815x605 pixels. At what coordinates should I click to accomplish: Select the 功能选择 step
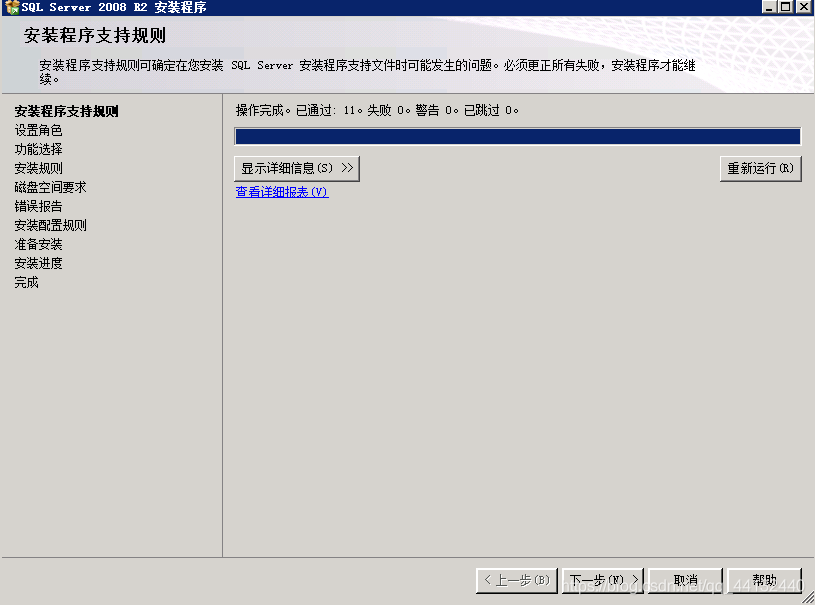38,149
